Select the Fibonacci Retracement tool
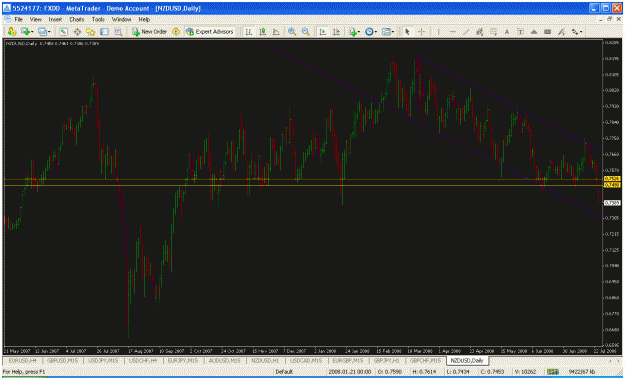 (493, 32)
